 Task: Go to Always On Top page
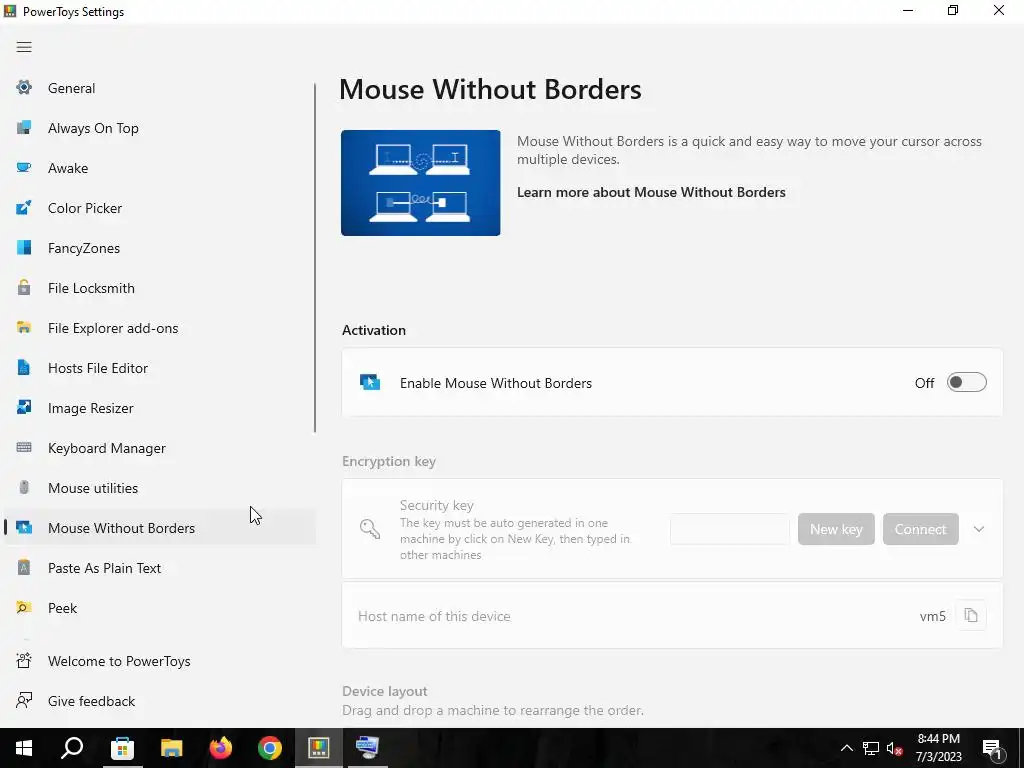pos(159,128)
